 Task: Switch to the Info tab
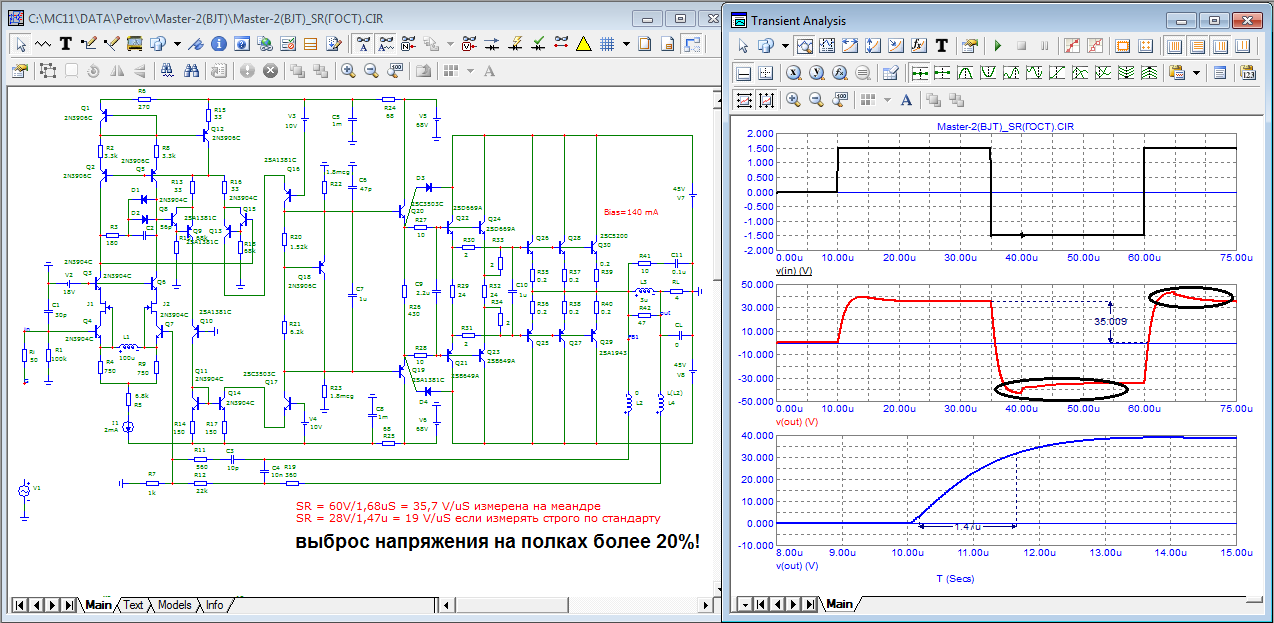(x=214, y=605)
